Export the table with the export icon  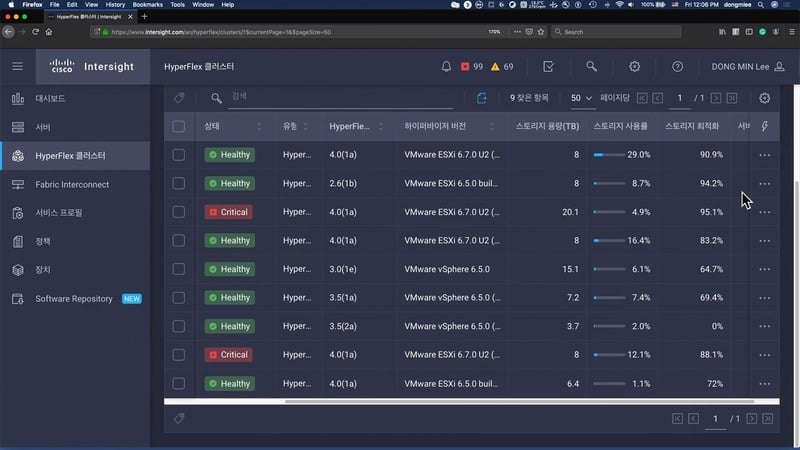click(482, 98)
